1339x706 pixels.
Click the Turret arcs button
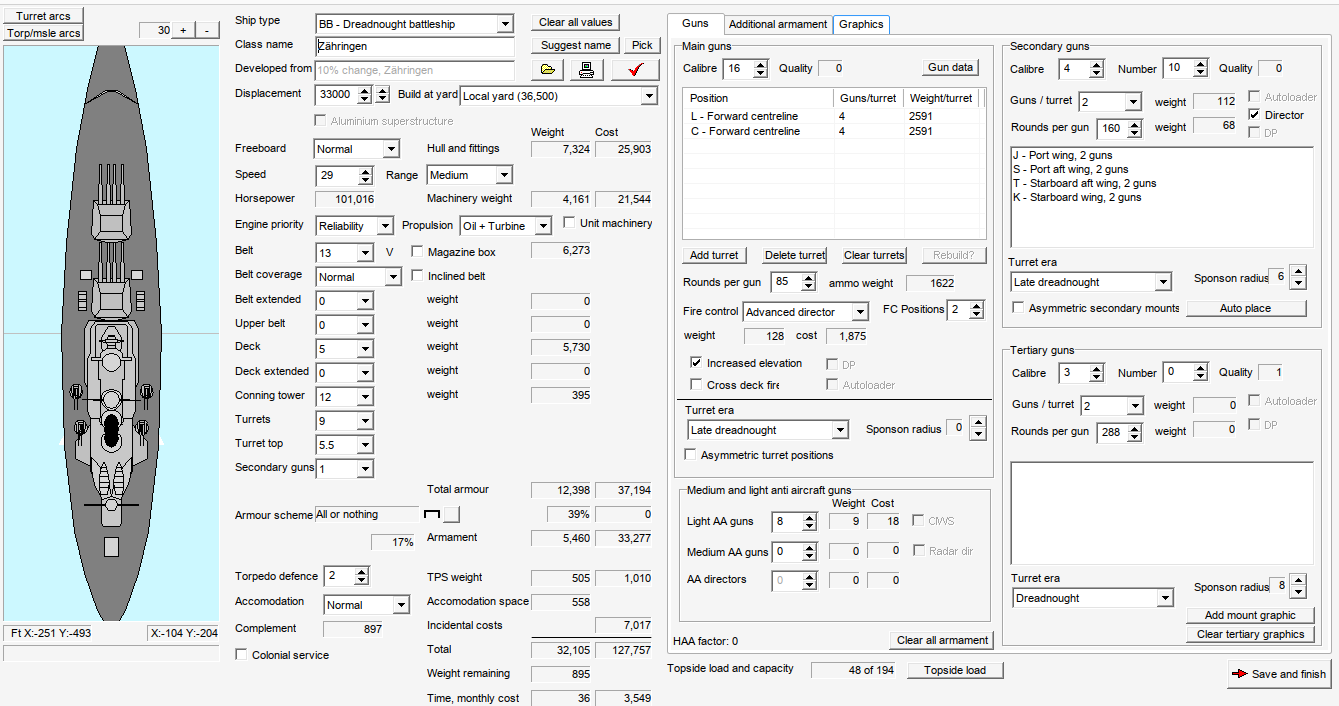tap(43, 16)
